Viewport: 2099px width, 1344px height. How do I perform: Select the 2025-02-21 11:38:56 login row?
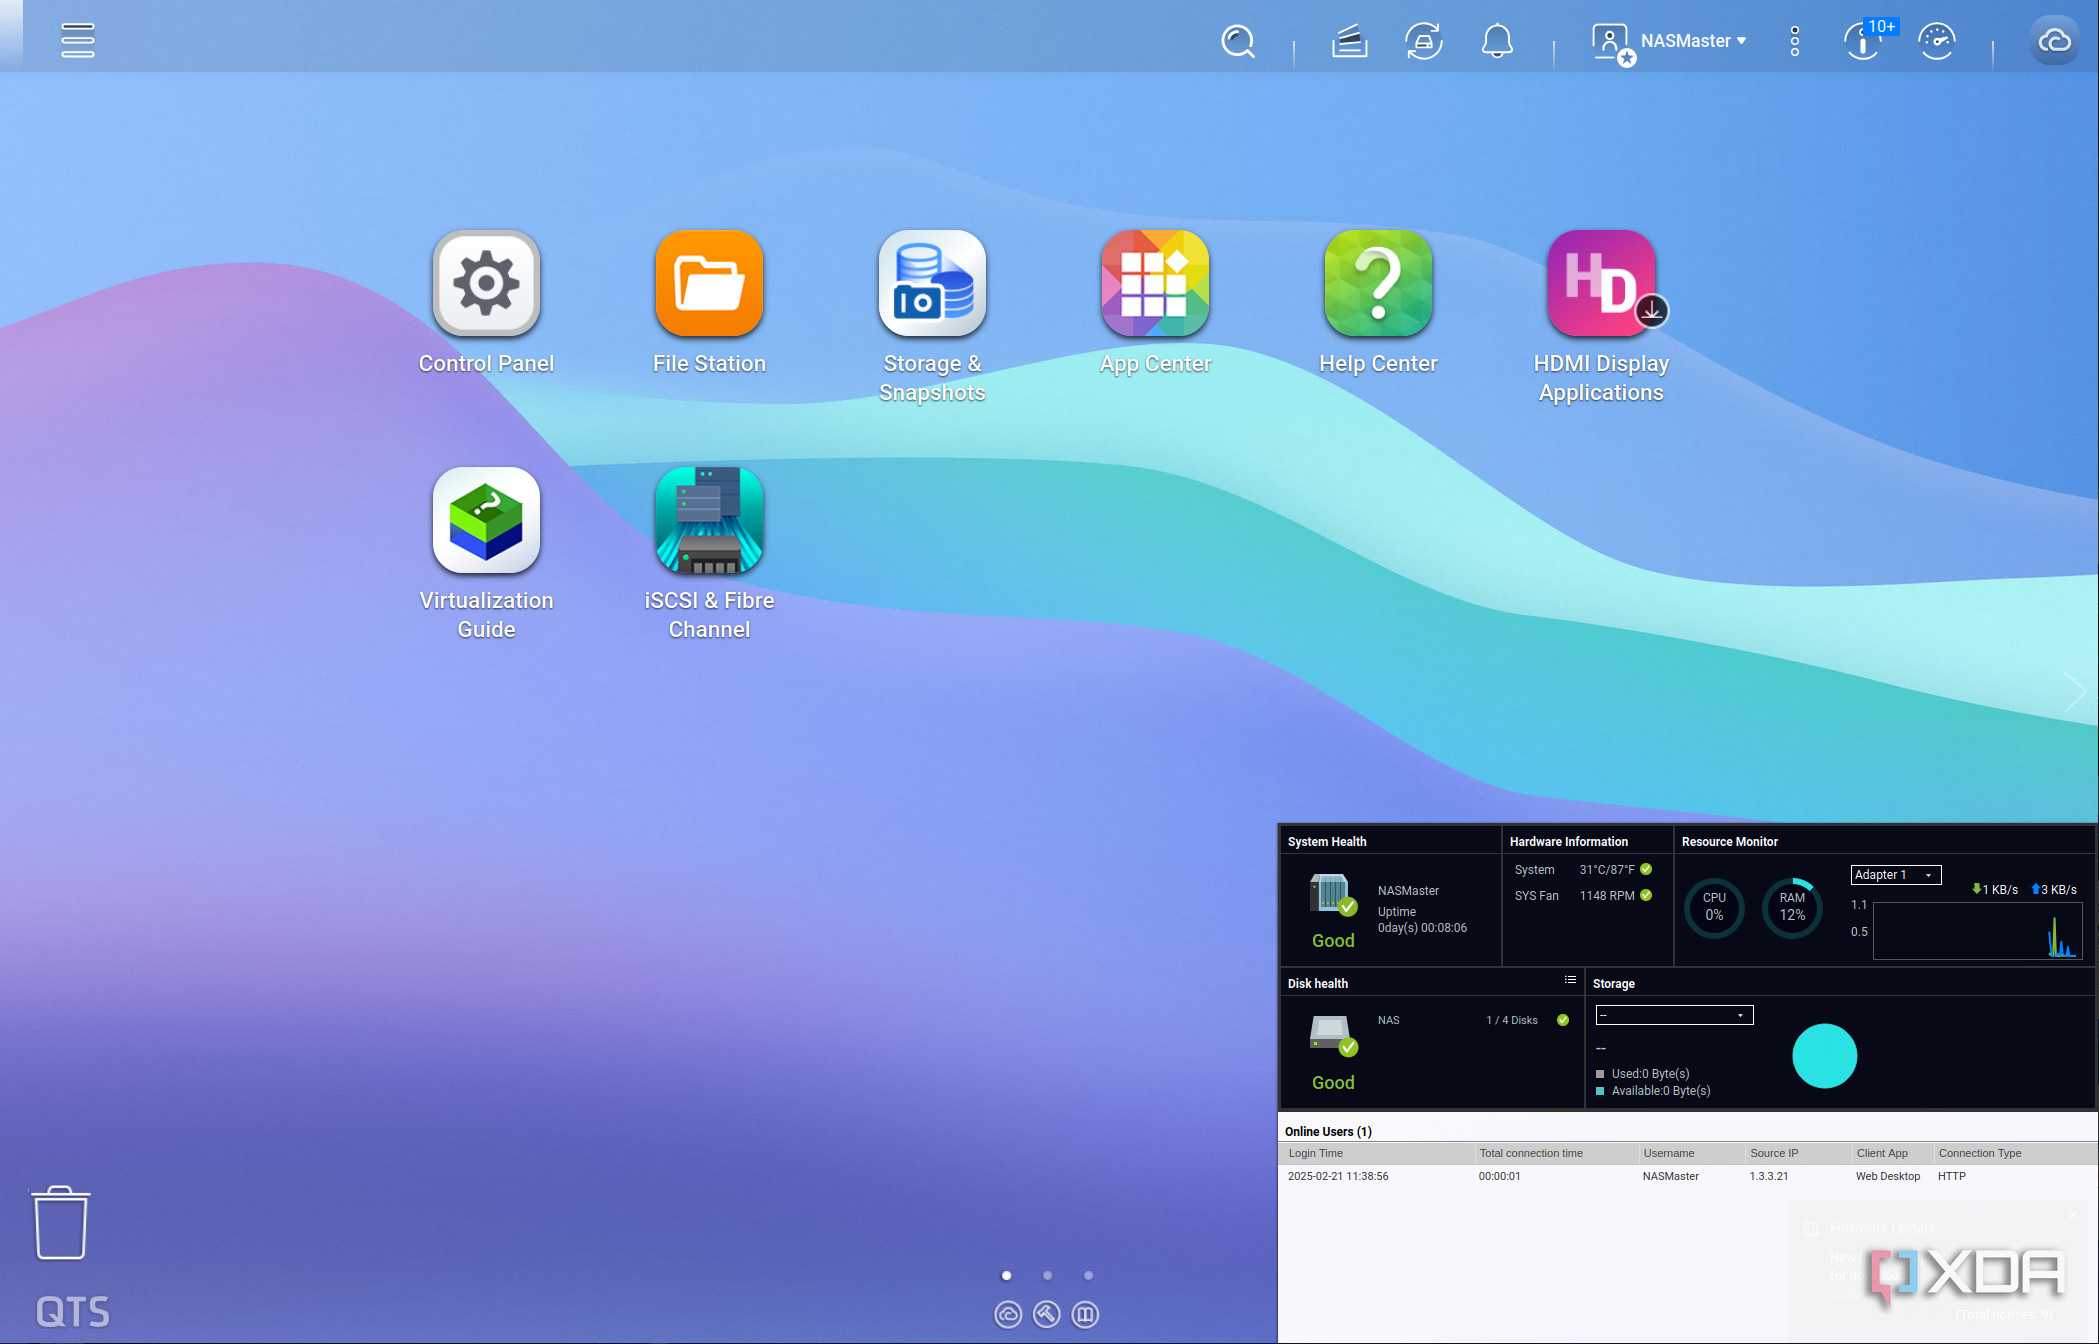(x=1687, y=1176)
